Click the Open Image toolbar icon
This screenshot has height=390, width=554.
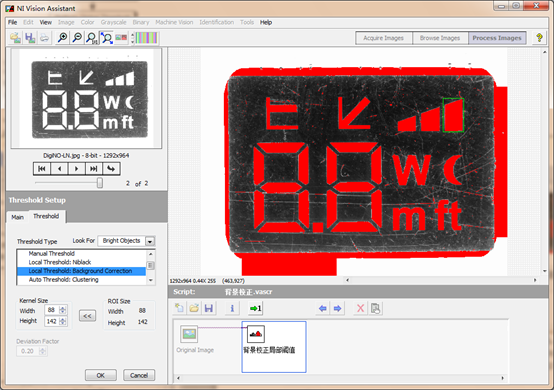click(x=15, y=38)
